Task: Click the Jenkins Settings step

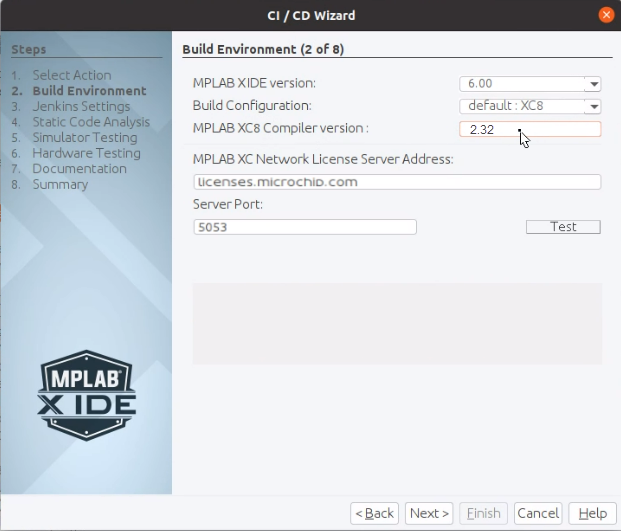Action: coord(81,106)
